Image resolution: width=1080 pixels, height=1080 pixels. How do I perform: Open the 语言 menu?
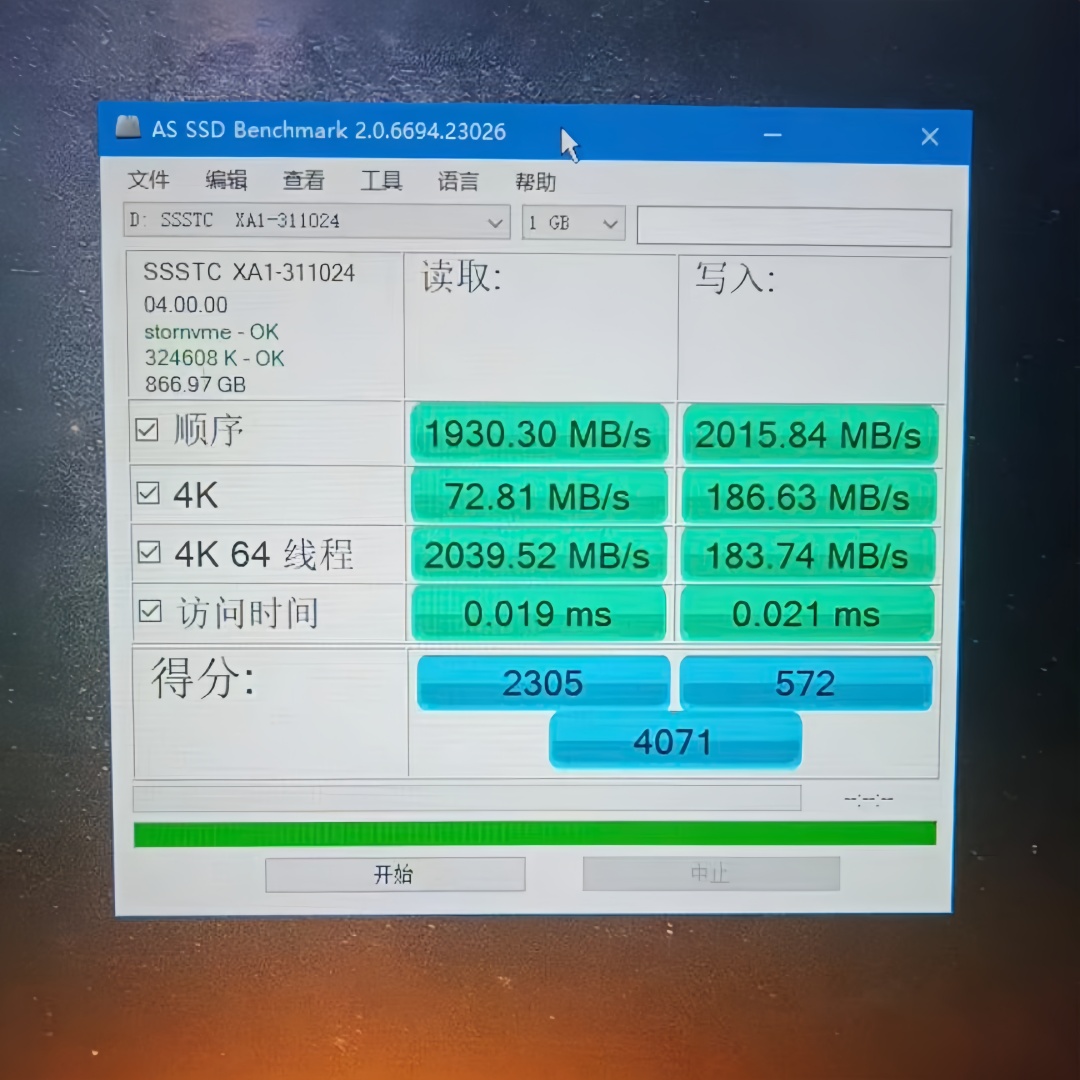pos(458,182)
